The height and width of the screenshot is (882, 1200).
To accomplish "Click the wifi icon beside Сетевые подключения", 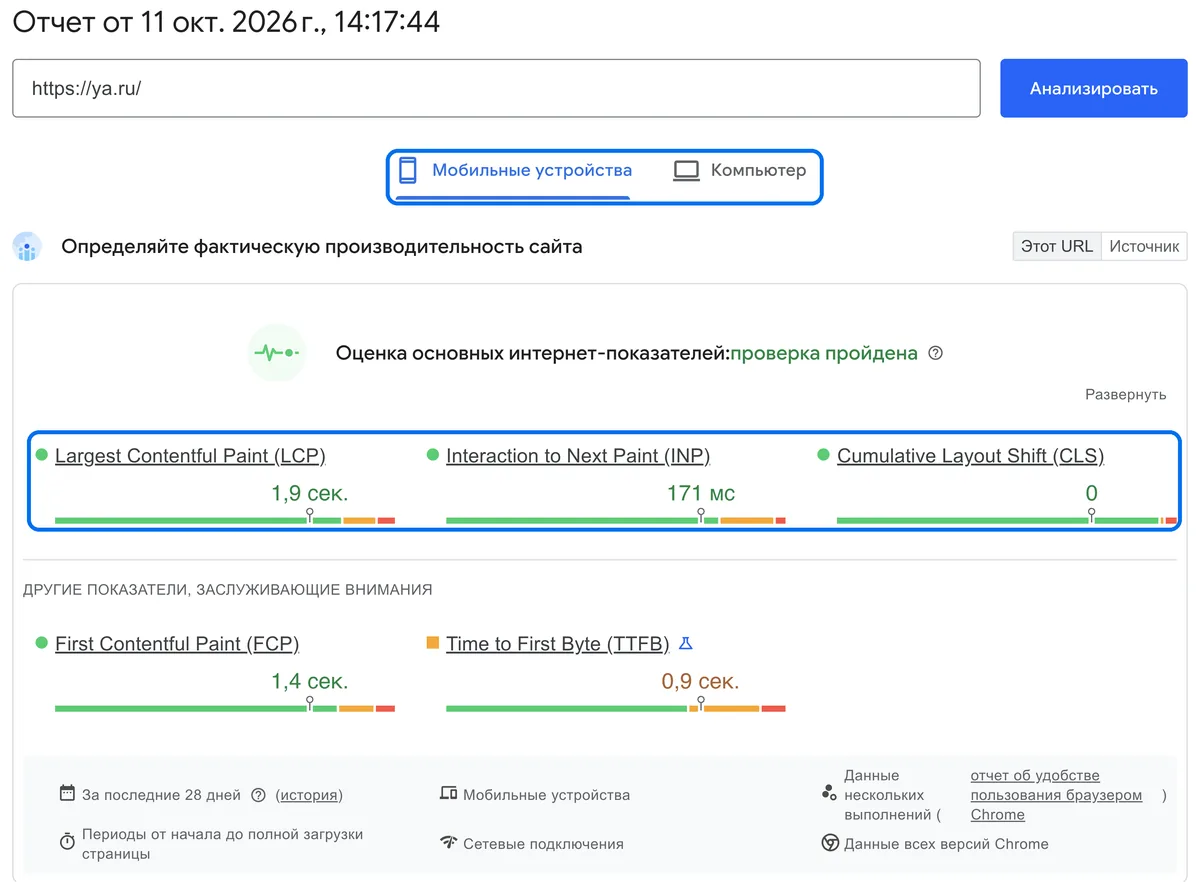I will click(448, 842).
